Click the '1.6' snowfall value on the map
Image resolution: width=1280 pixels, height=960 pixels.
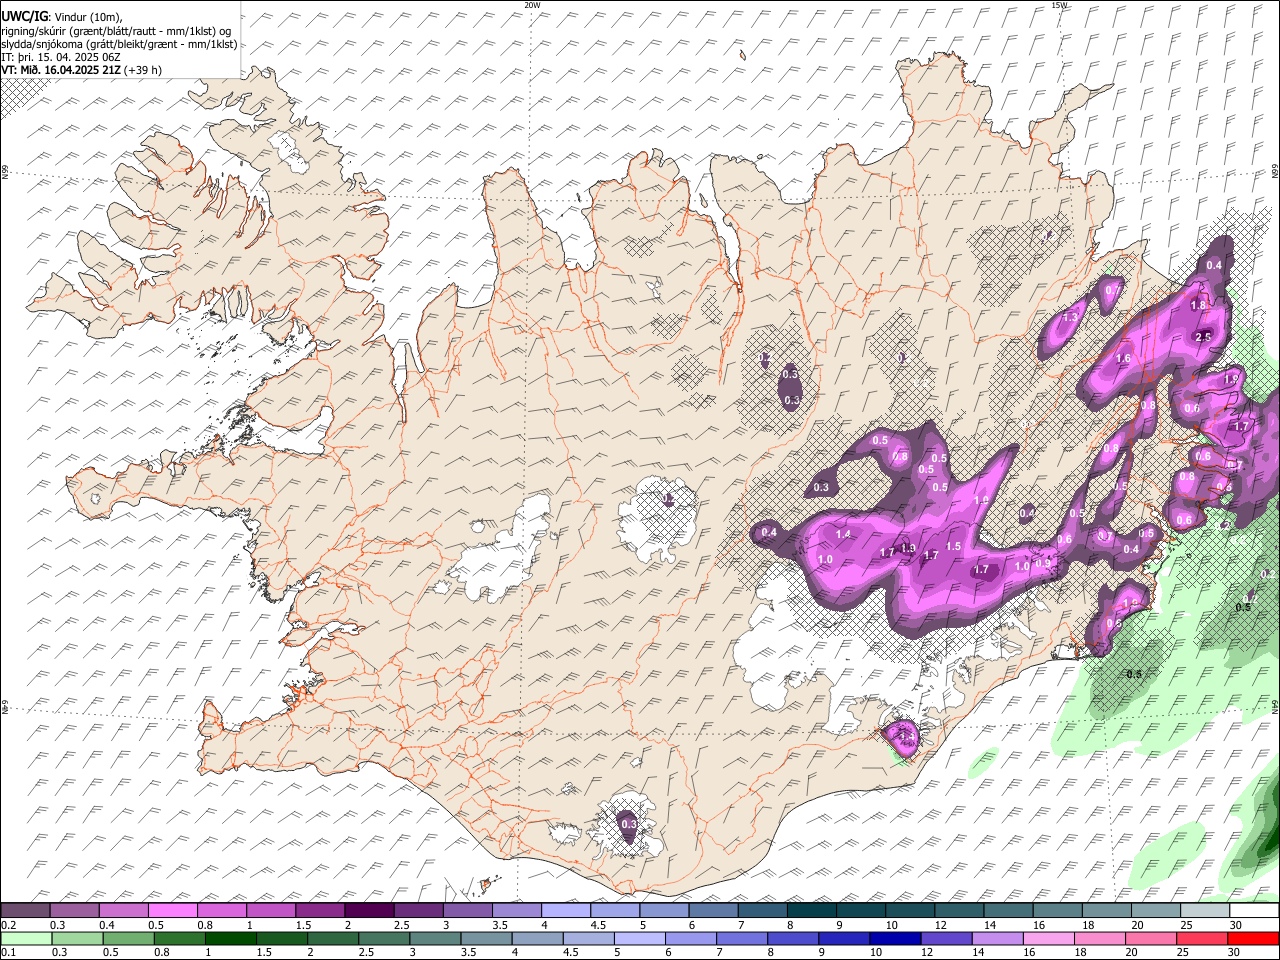1123,359
